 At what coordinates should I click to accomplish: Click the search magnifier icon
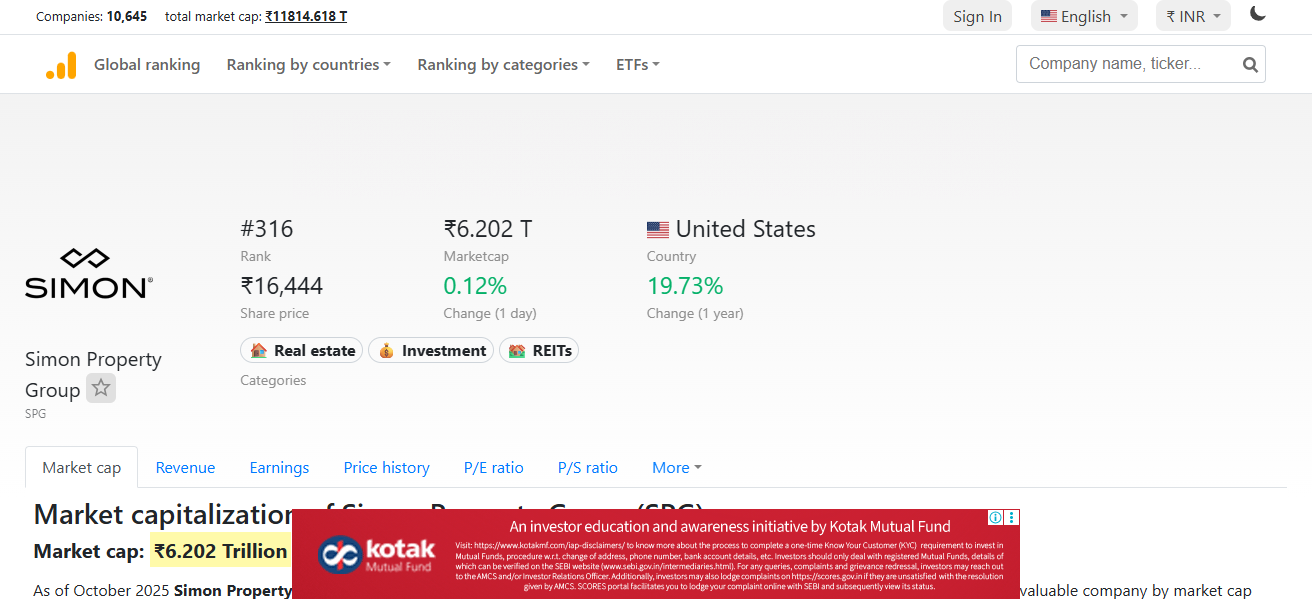coord(1250,65)
